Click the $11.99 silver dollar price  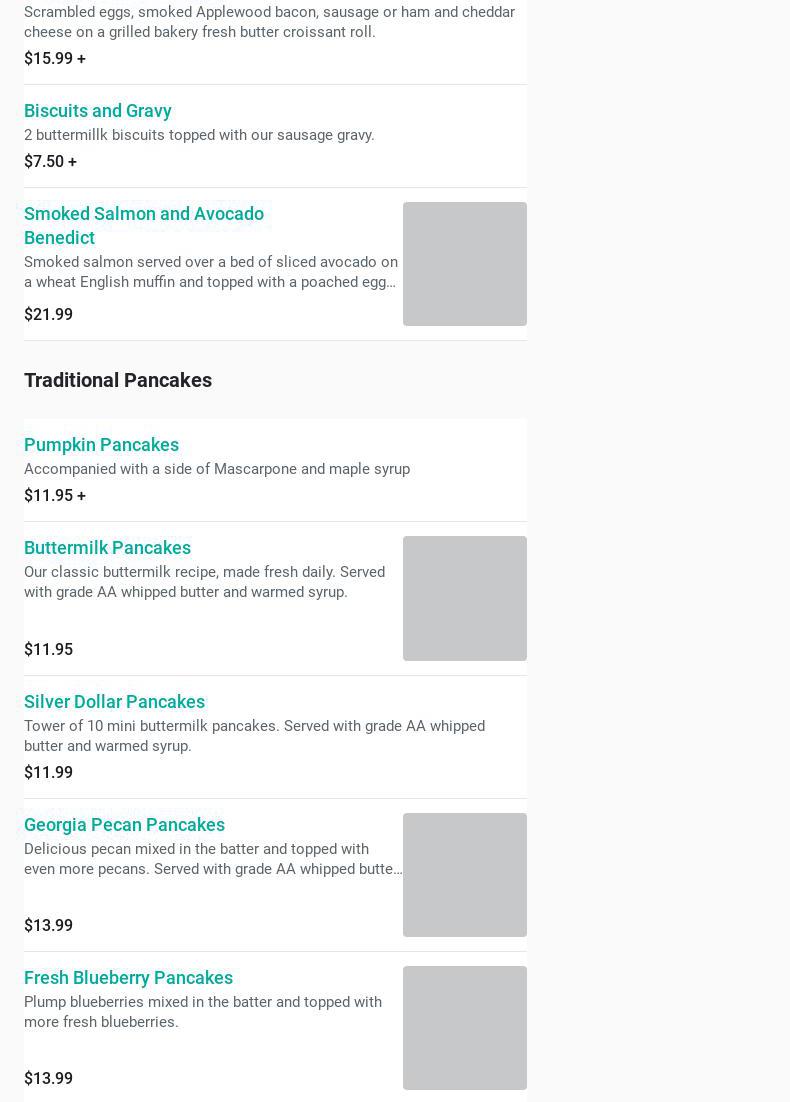[x=48, y=773]
